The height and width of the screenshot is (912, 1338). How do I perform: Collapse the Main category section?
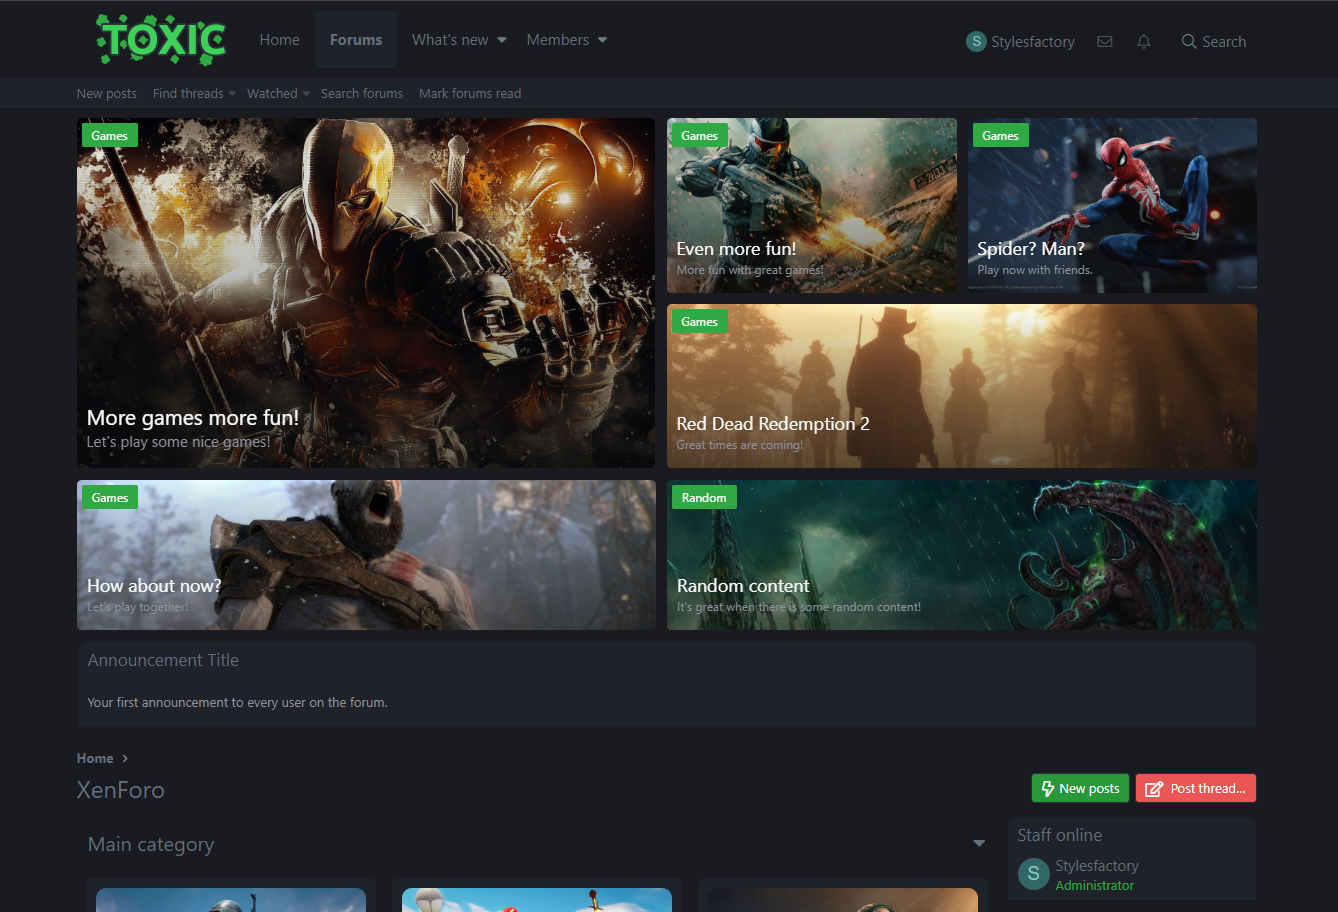(x=978, y=844)
